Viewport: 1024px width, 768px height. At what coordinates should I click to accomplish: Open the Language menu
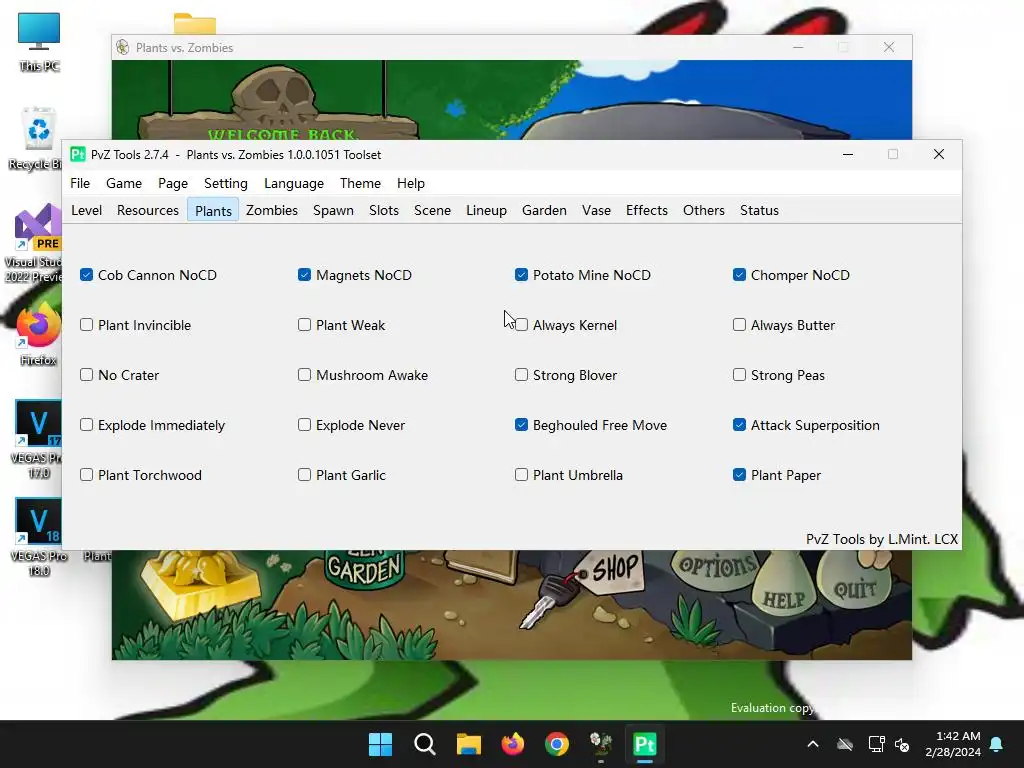coord(294,184)
